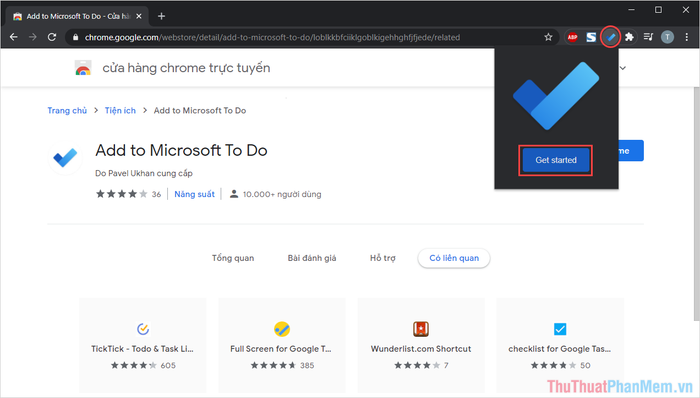This screenshot has height=398, width=700.
Task: Click the TickTick icon
Action: point(143,329)
